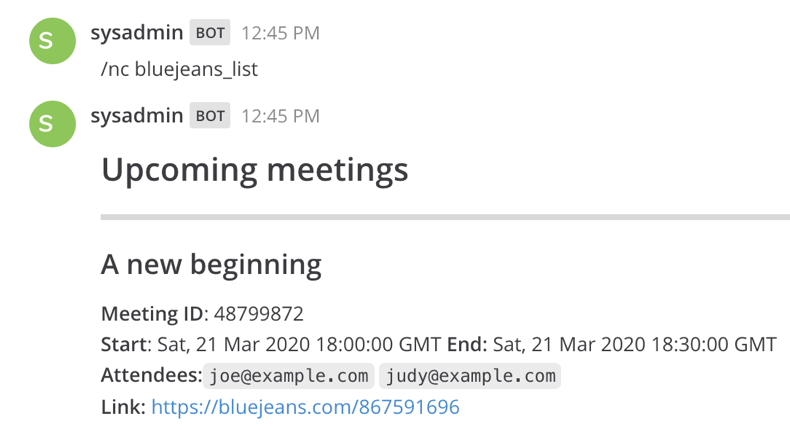Open the sysadmin profile from the first message
This screenshot has width=790, height=430.
pyautogui.click(x=137, y=33)
